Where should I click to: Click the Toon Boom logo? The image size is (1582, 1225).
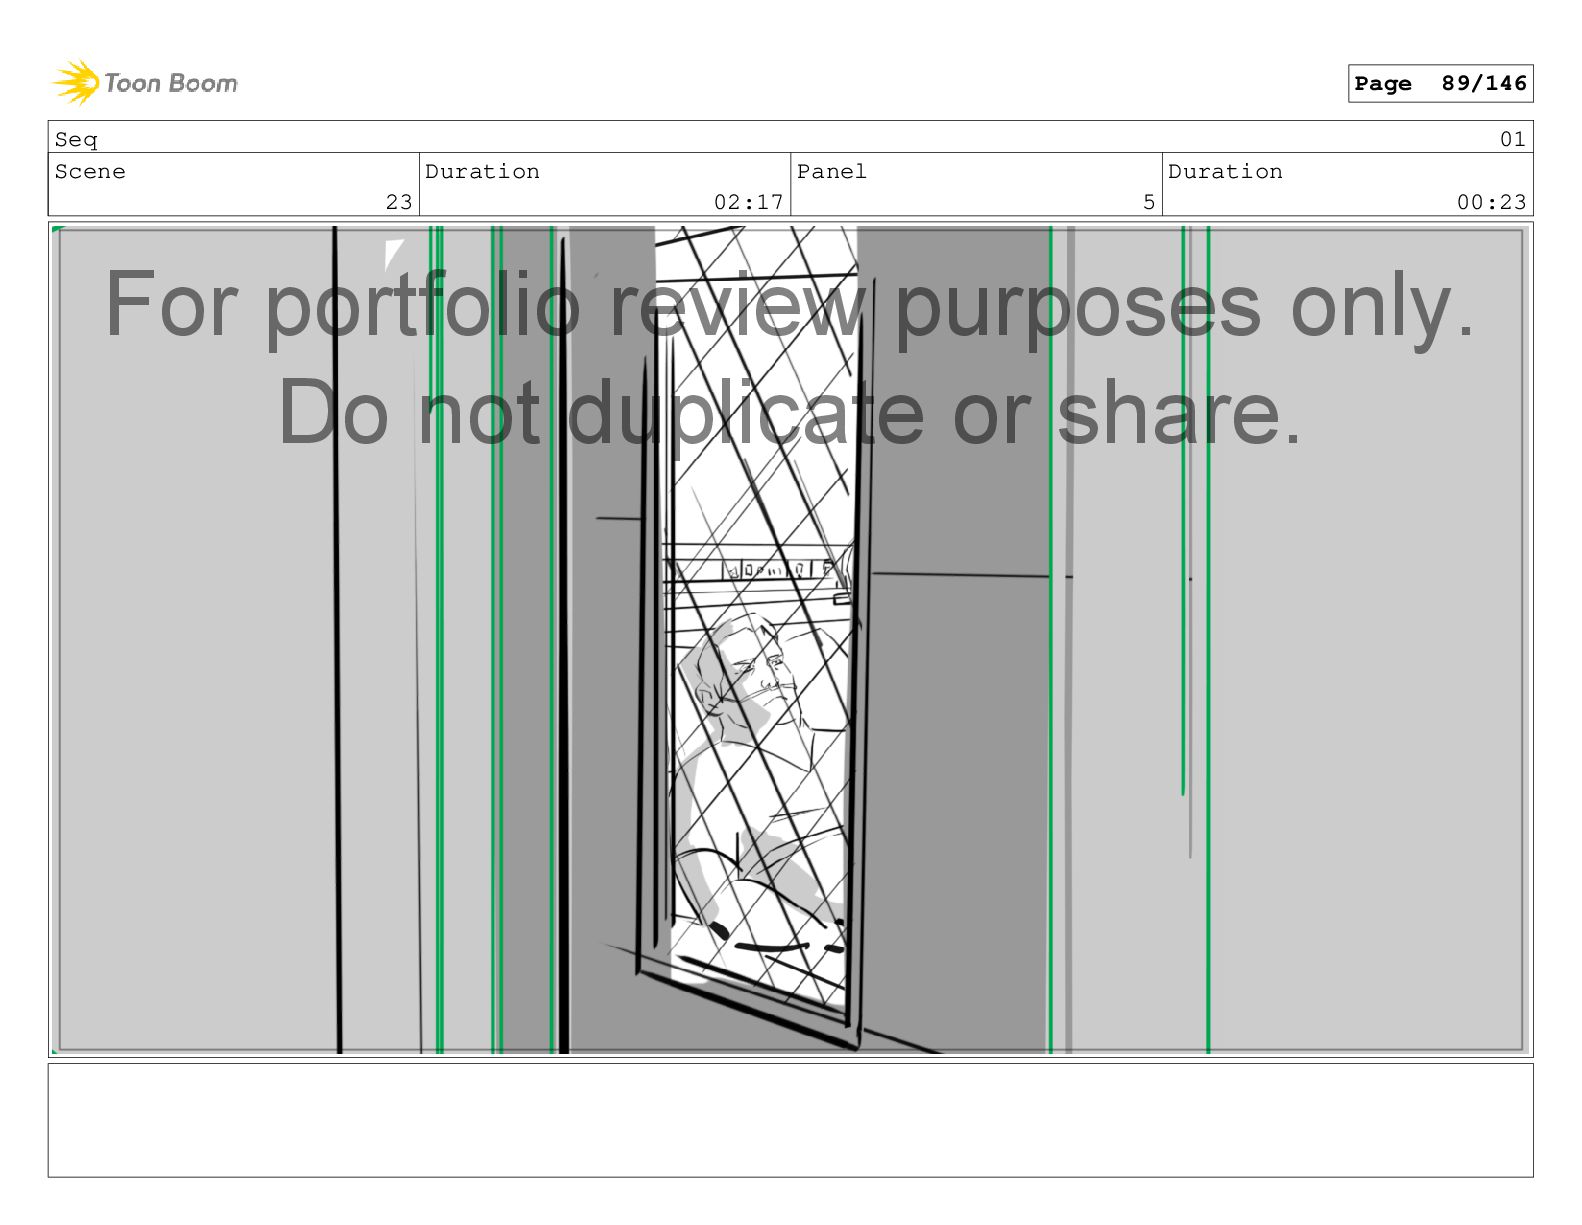pyautogui.click(x=145, y=83)
